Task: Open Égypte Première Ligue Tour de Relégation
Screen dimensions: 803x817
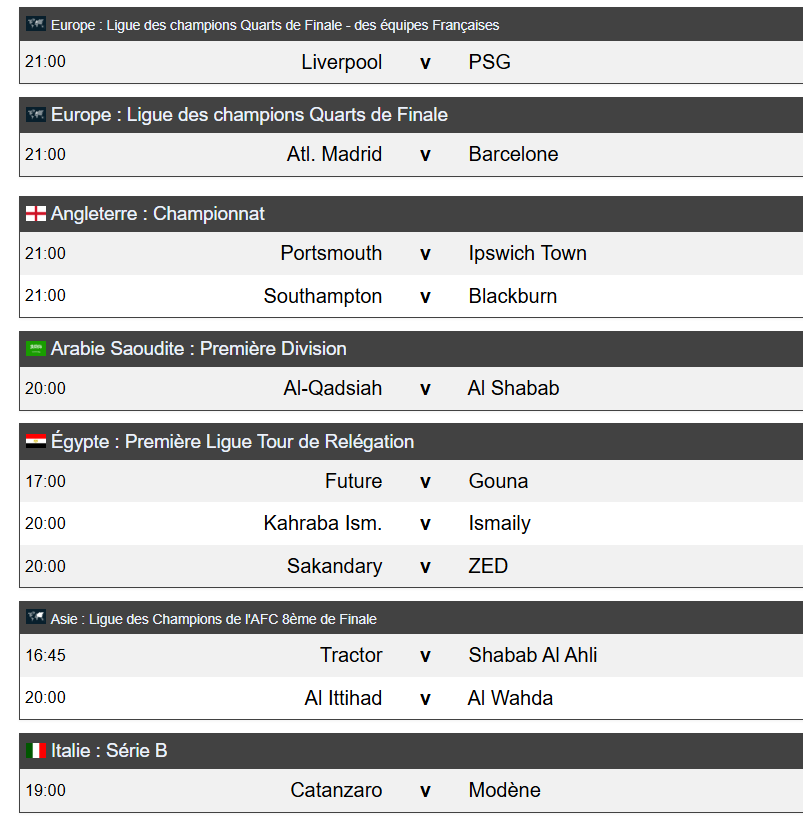Action: click(x=232, y=441)
